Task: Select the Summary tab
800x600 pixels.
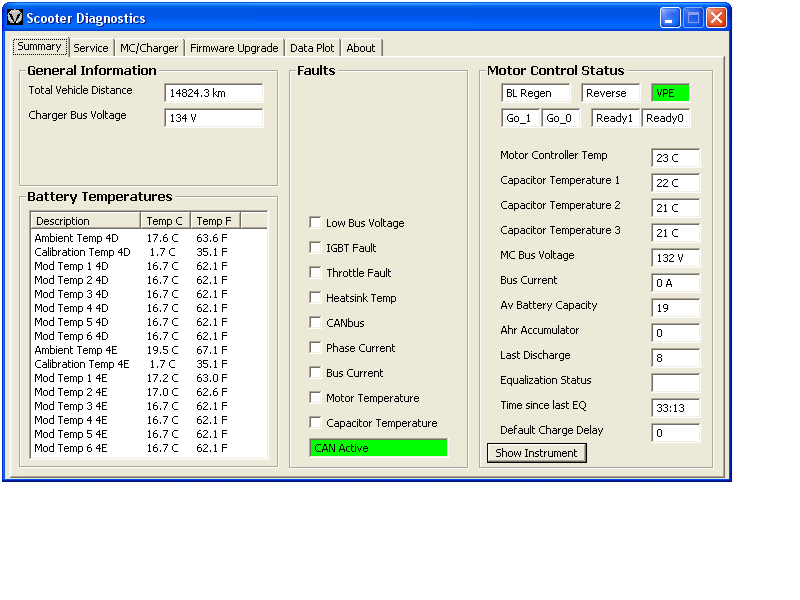Action: pyautogui.click(x=40, y=46)
